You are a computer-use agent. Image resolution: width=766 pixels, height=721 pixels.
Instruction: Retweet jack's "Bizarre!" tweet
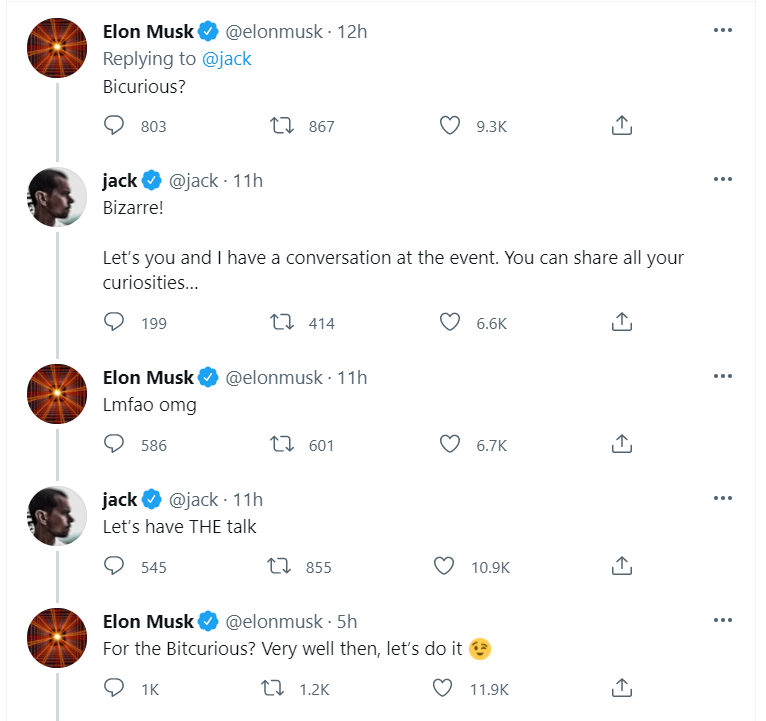point(283,322)
